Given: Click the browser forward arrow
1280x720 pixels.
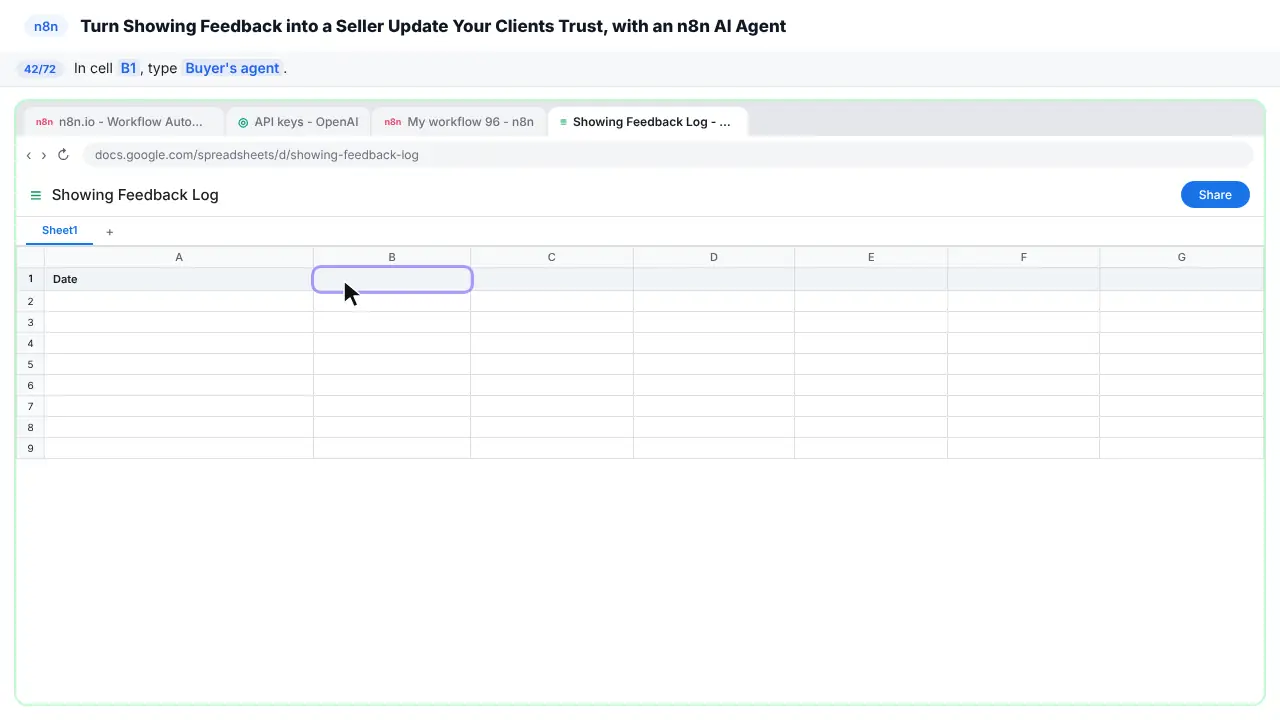Looking at the screenshot, I should click(x=43, y=155).
